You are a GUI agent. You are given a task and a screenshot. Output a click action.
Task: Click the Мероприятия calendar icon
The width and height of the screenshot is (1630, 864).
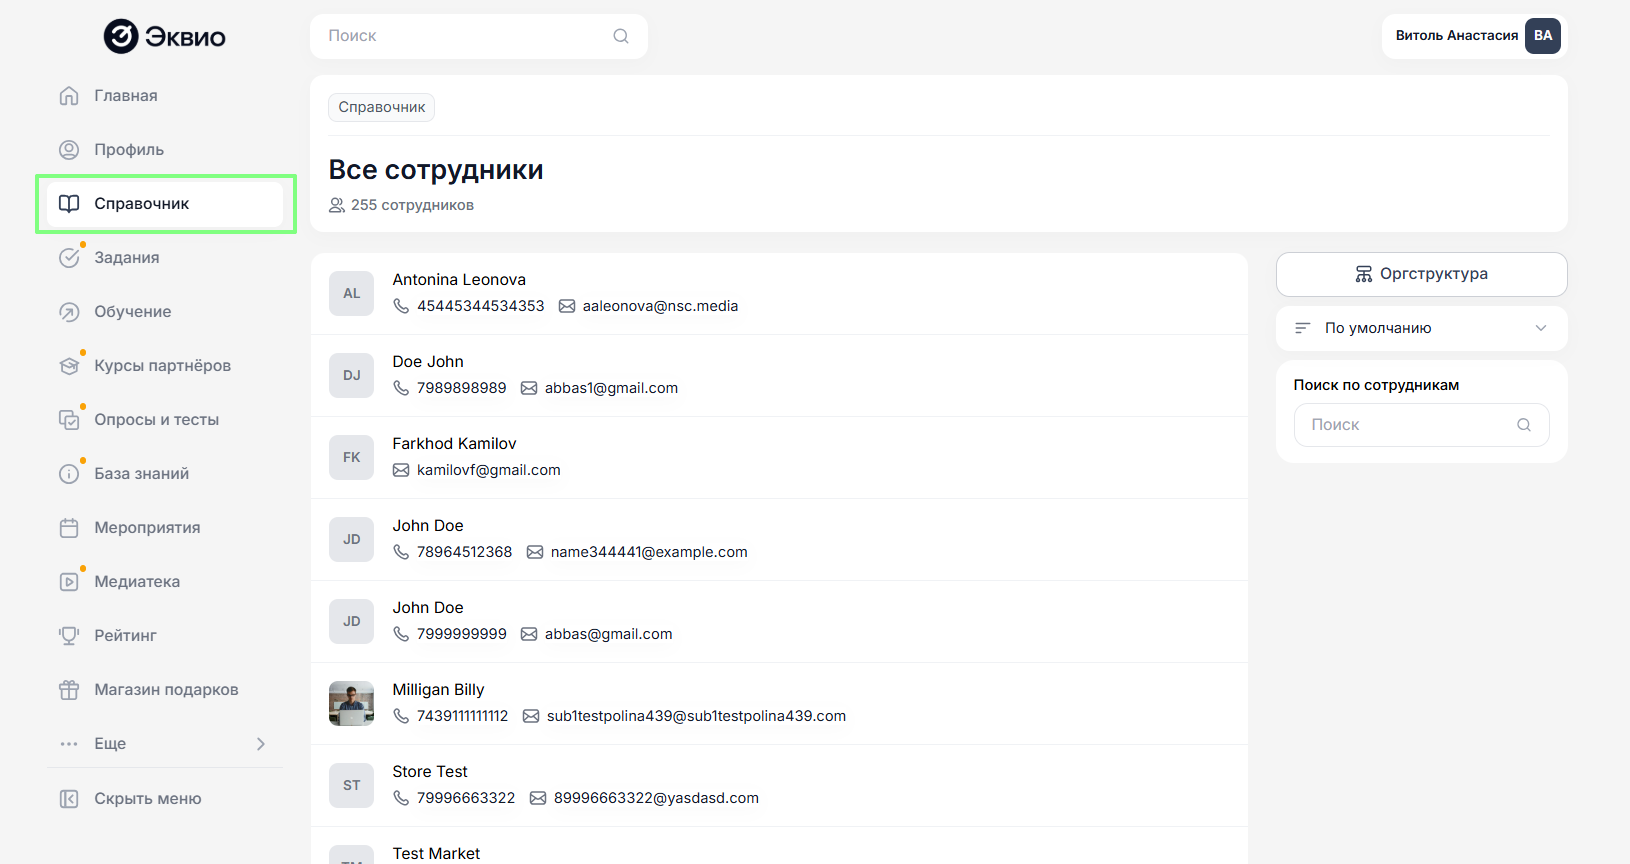(69, 528)
